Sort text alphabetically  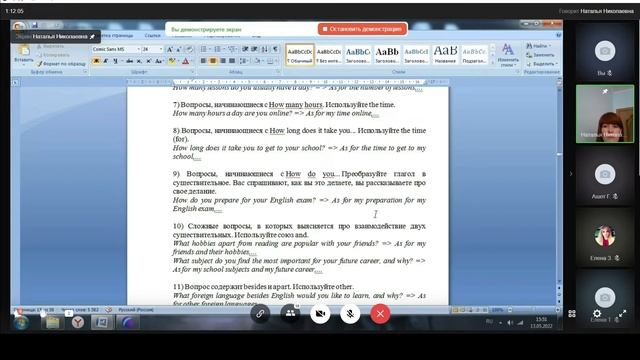click(265, 49)
